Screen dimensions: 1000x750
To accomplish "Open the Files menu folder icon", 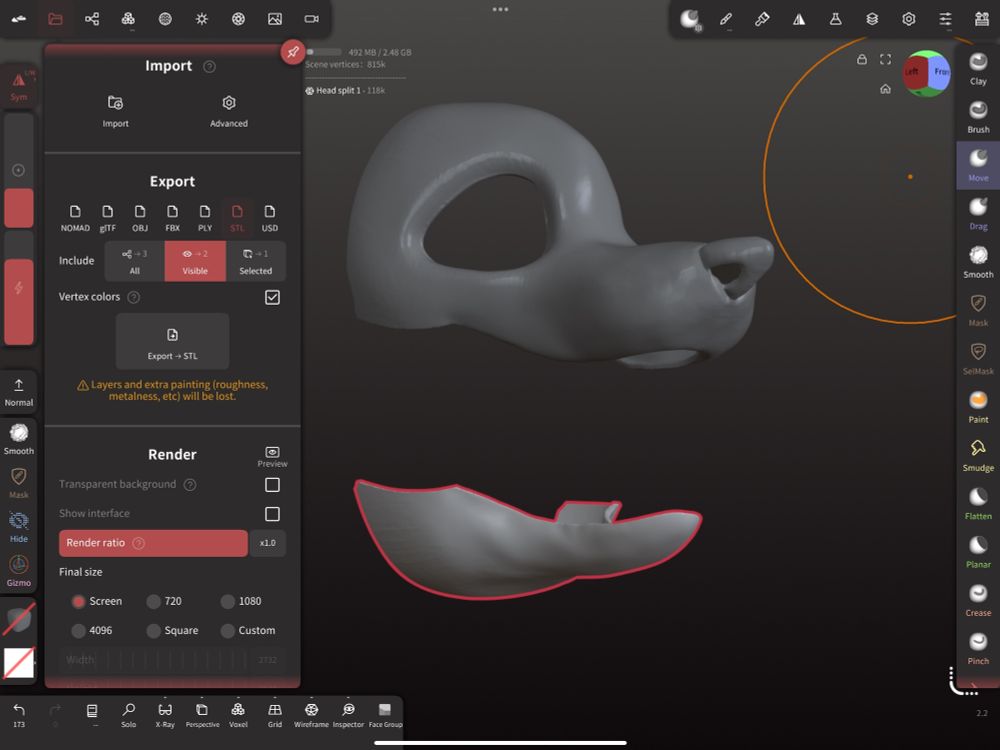I will pyautogui.click(x=55, y=18).
